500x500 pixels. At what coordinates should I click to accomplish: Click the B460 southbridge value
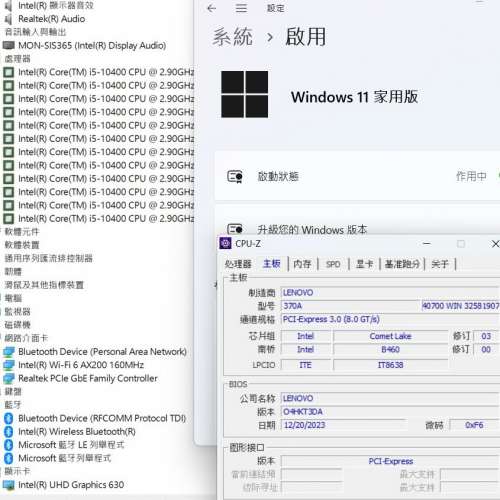click(x=390, y=349)
